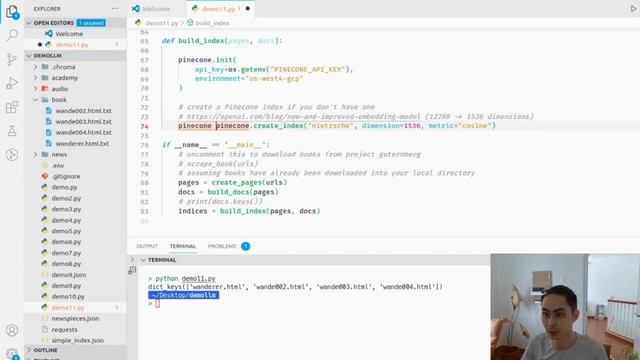640x360 pixels.
Task: Collapse the TERMINAL group chevron
Action: coord(143,260)
